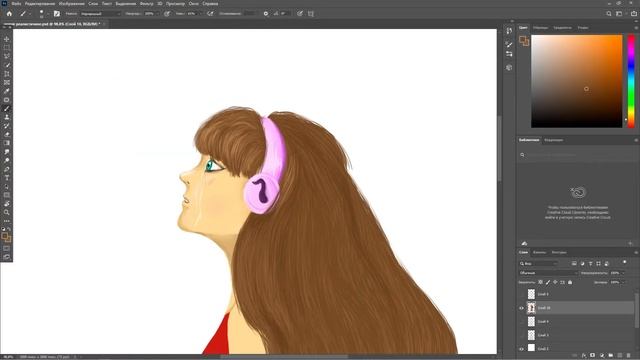
Task: Open the Справка menu
Action: click(x=210, y=4)
